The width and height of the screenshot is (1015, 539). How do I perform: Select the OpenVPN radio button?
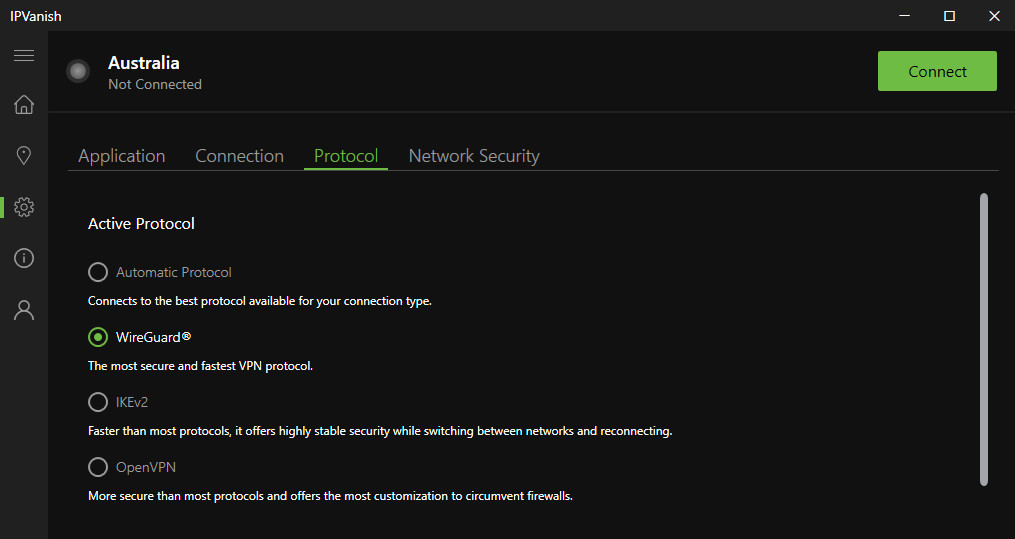(98, 467)
